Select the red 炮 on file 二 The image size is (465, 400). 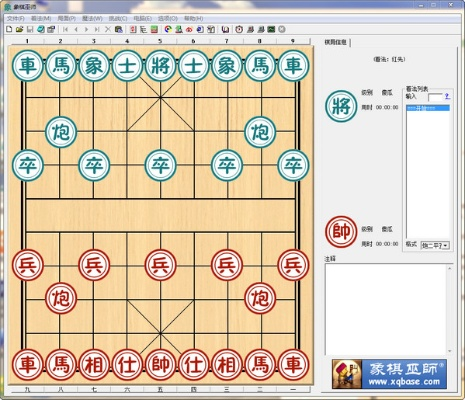coord(260,298)
